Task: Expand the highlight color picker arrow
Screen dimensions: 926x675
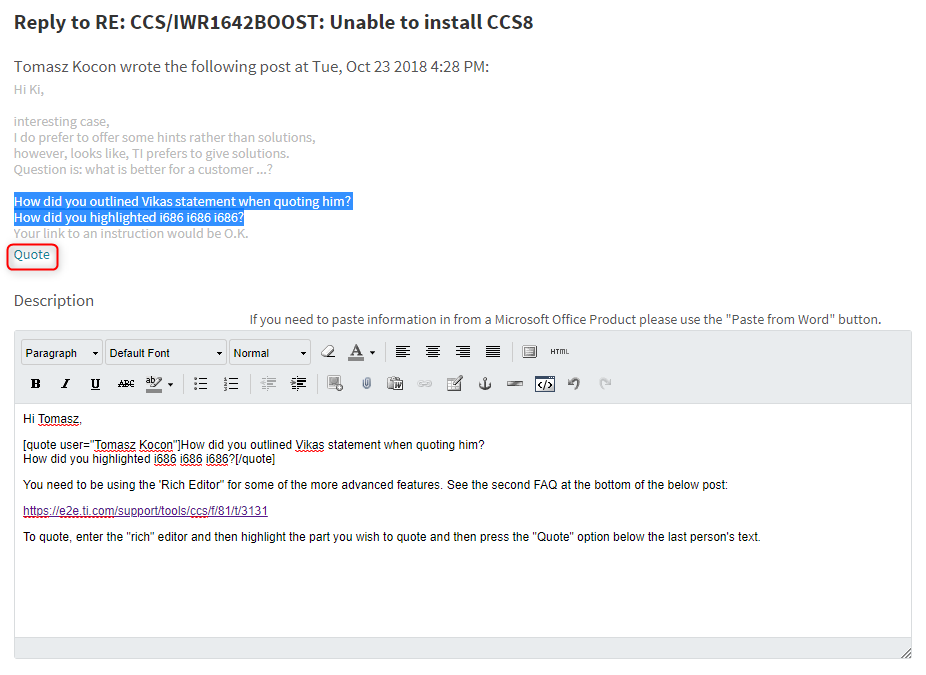Action: click(x=171, y=384)
